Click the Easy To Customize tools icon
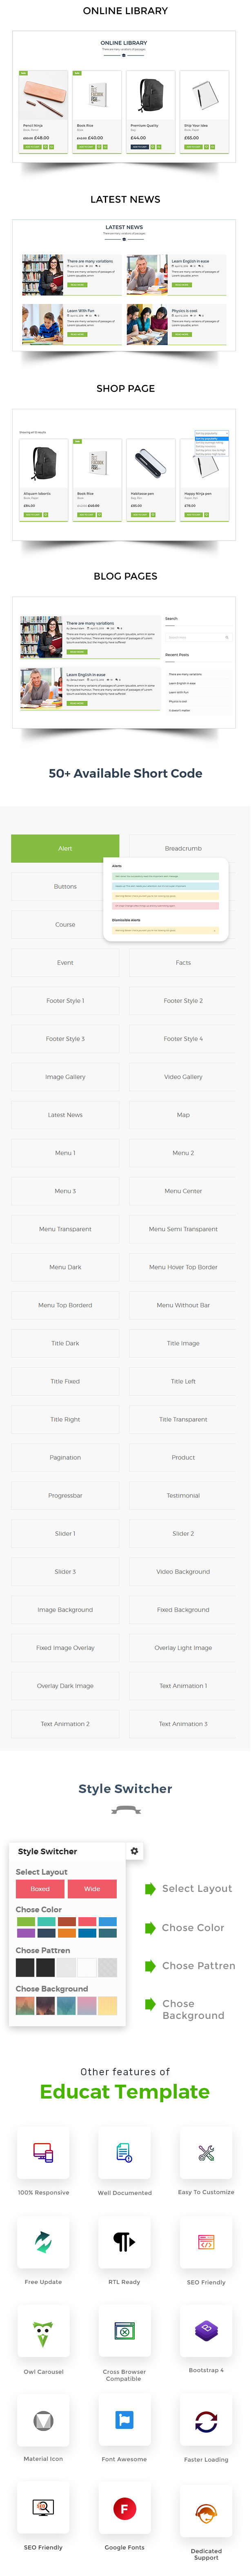 point(206,2152)
